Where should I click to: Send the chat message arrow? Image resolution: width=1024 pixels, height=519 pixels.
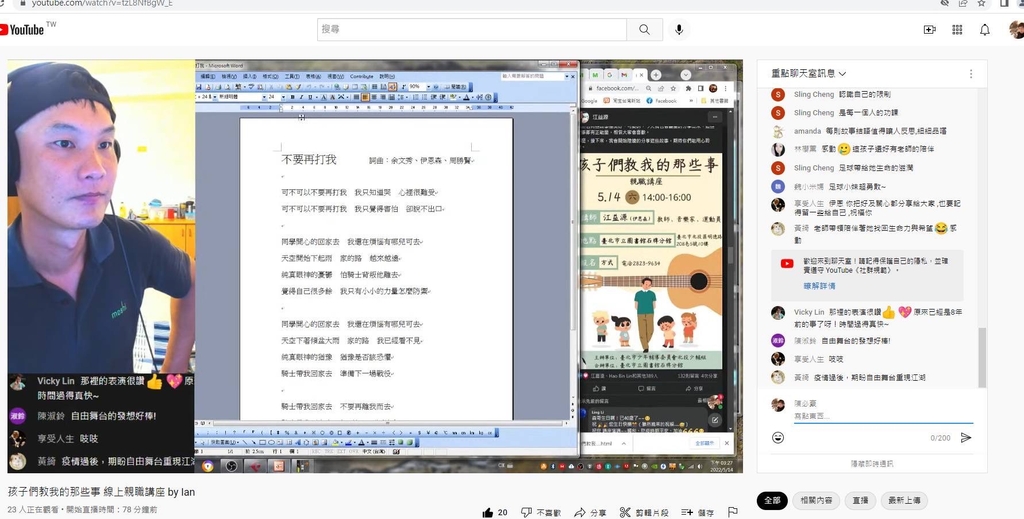click(x=966, y=437)
